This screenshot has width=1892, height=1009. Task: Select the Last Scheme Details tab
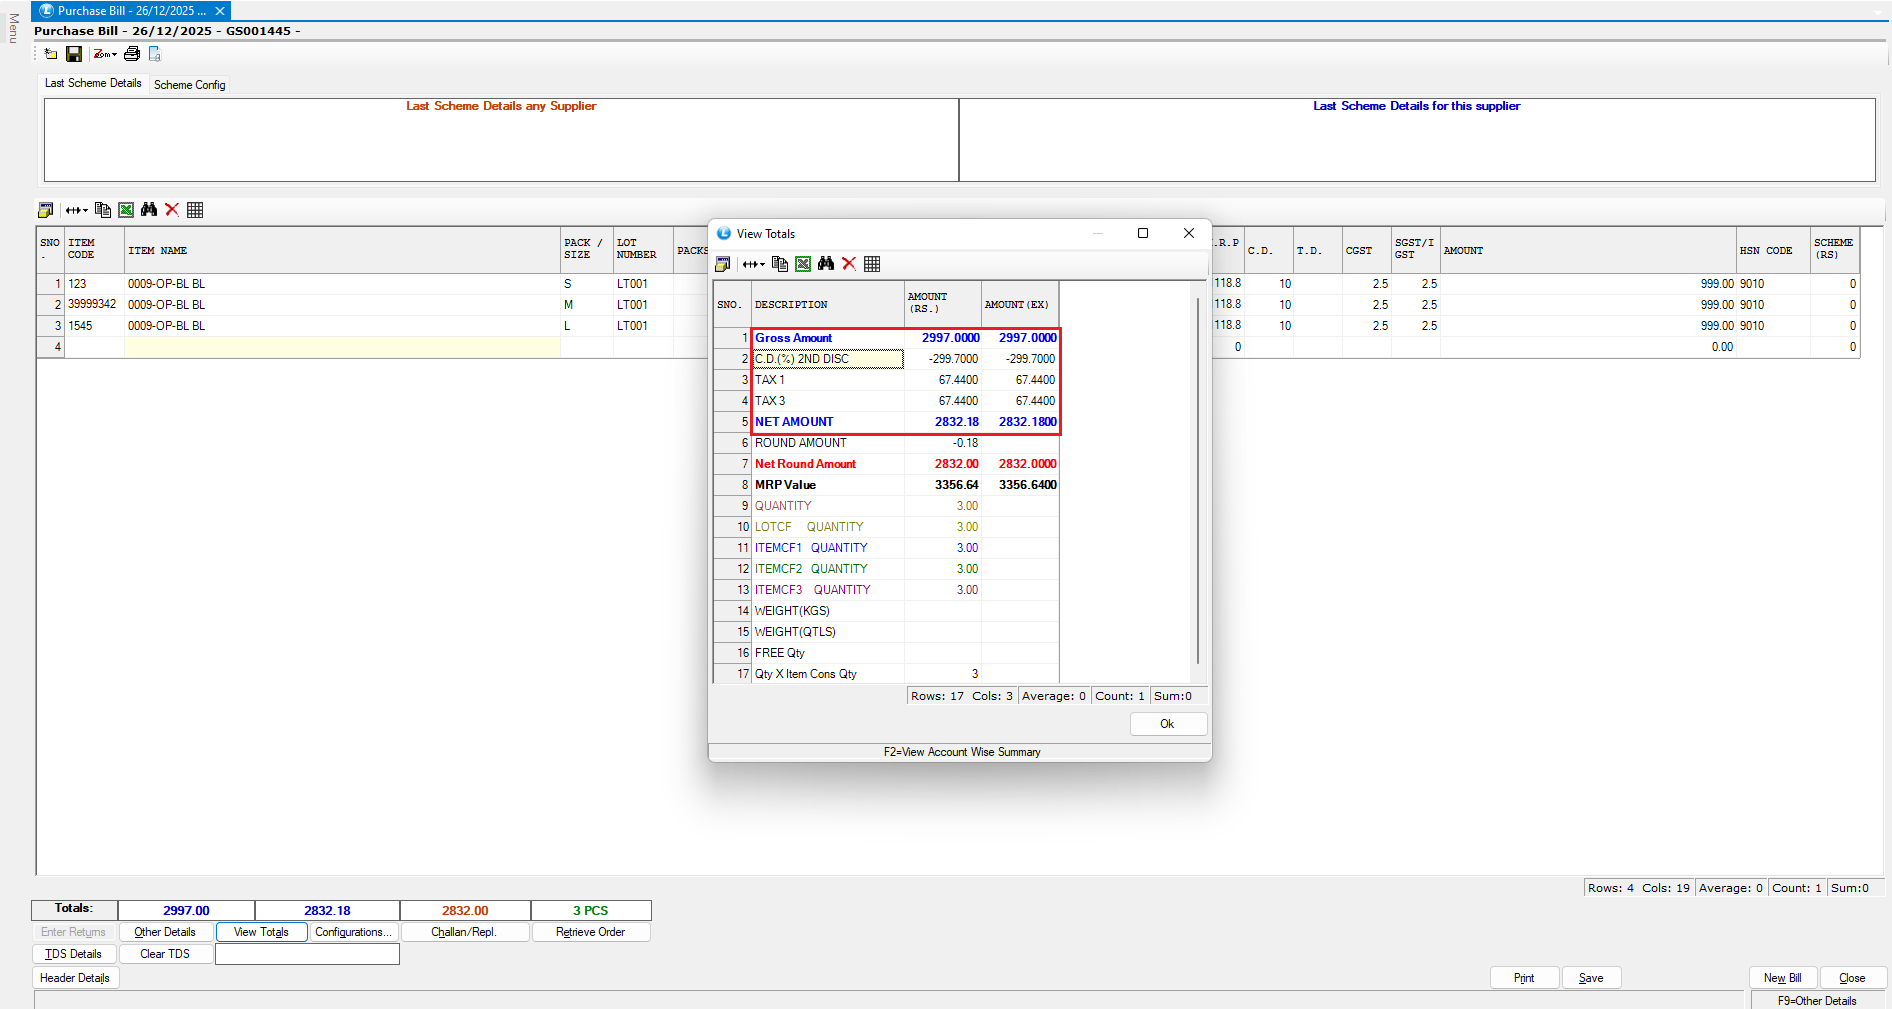93,84
